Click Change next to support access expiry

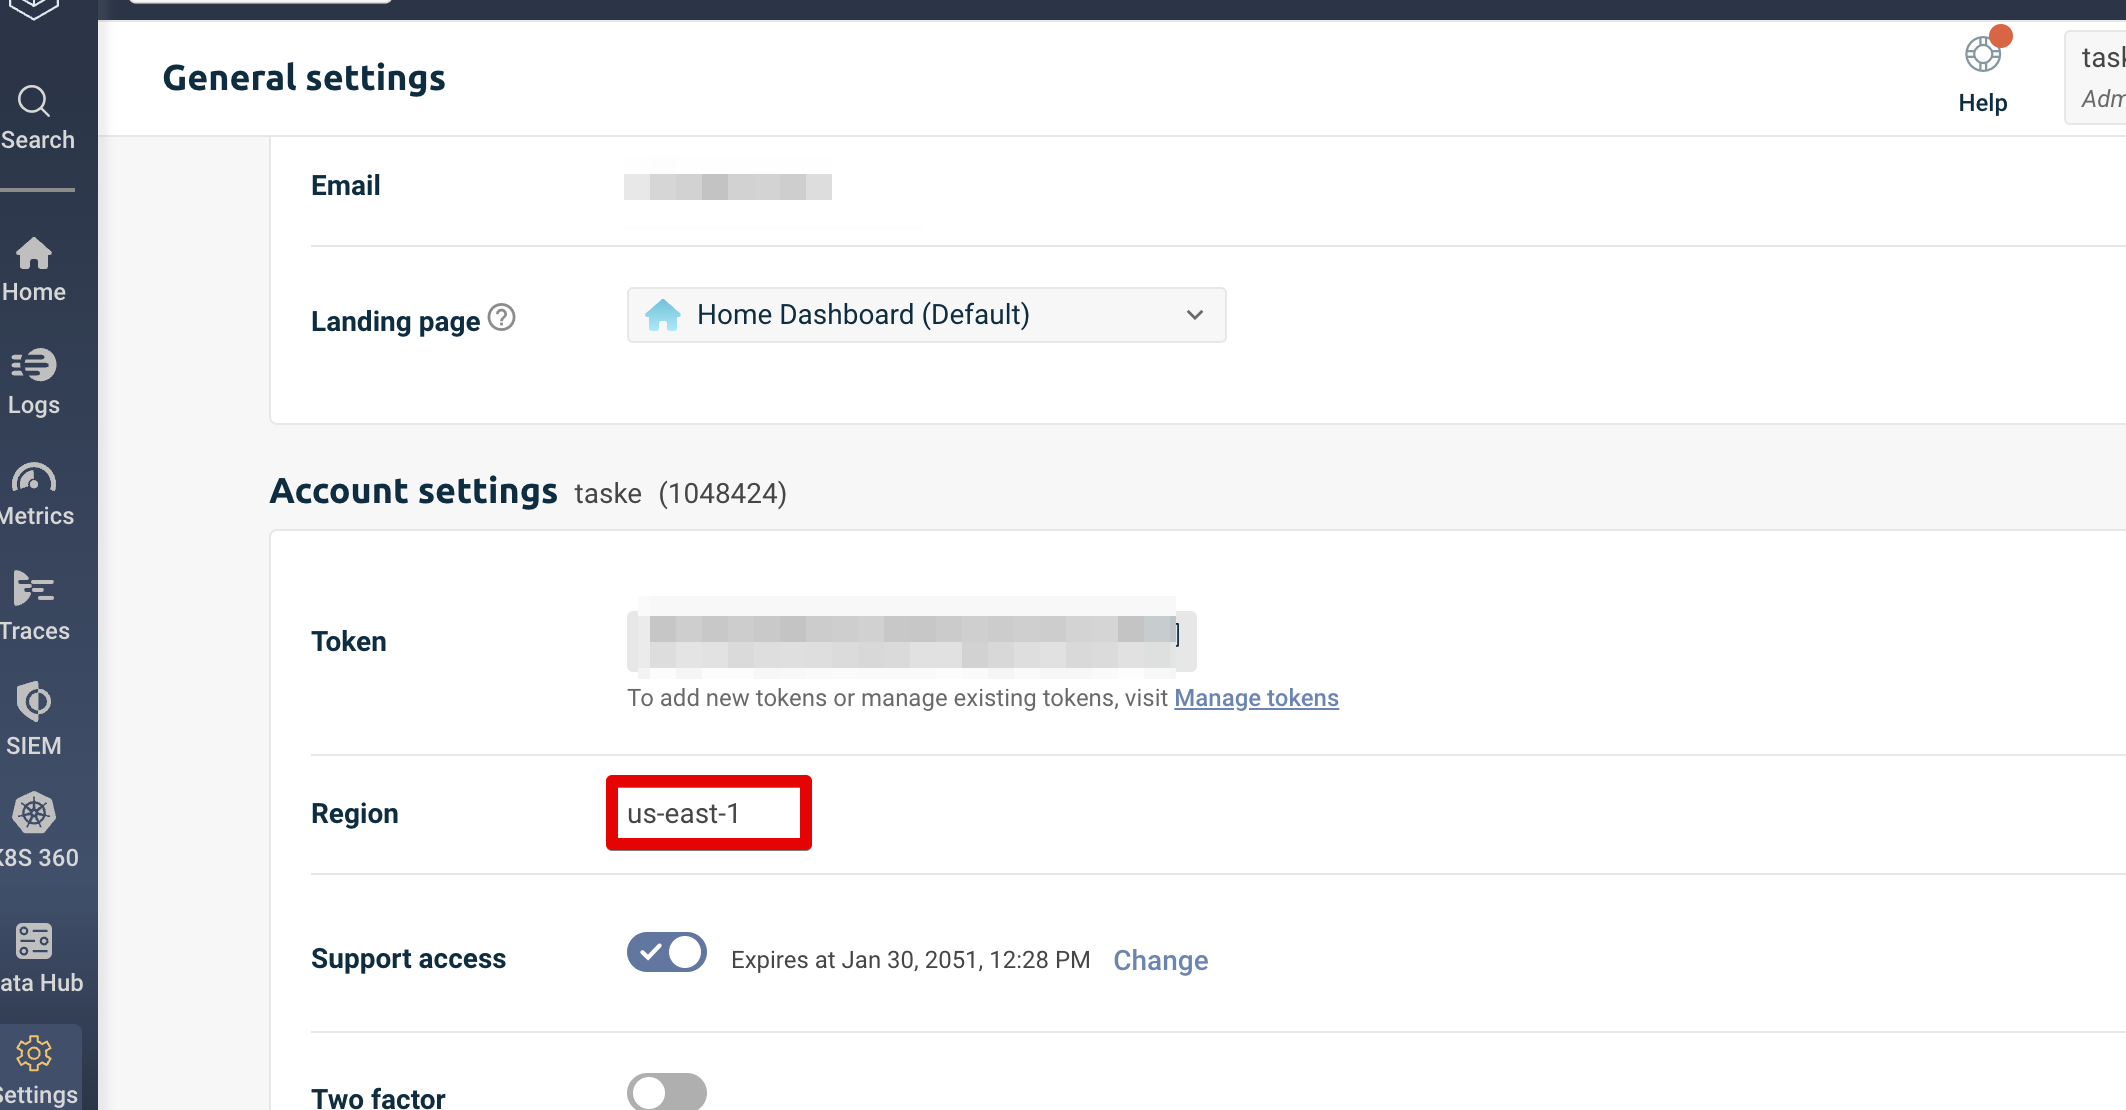[1160, 960]
